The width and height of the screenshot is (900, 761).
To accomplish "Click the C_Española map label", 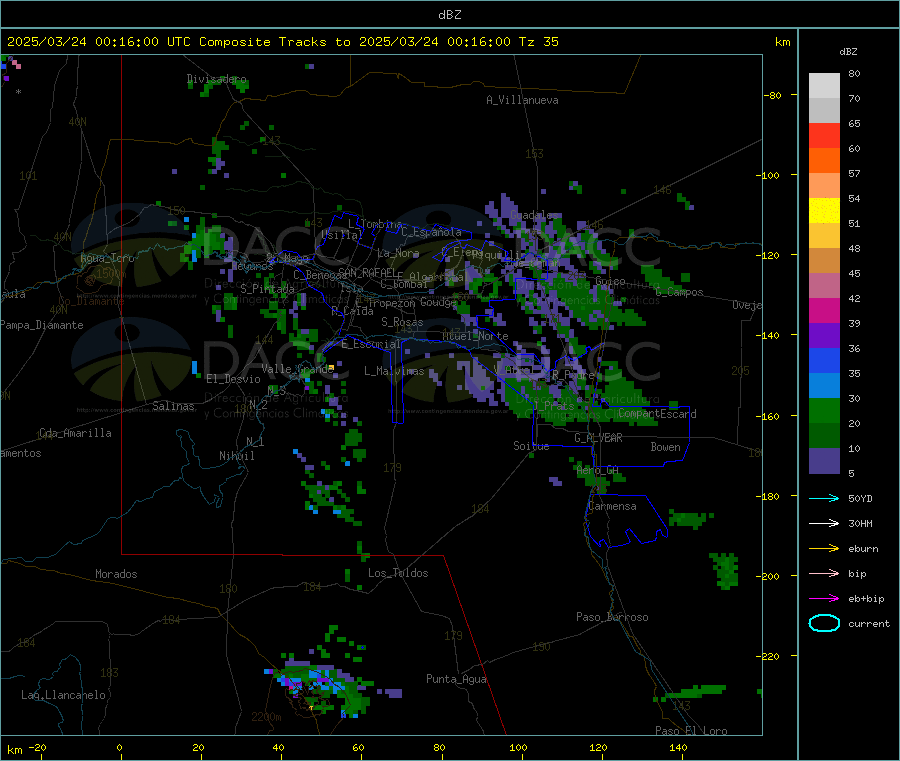I will pos(431,232).
